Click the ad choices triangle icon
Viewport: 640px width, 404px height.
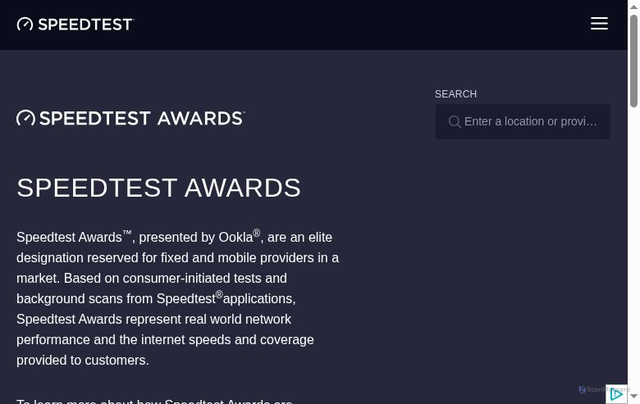(x=616, y=394)
